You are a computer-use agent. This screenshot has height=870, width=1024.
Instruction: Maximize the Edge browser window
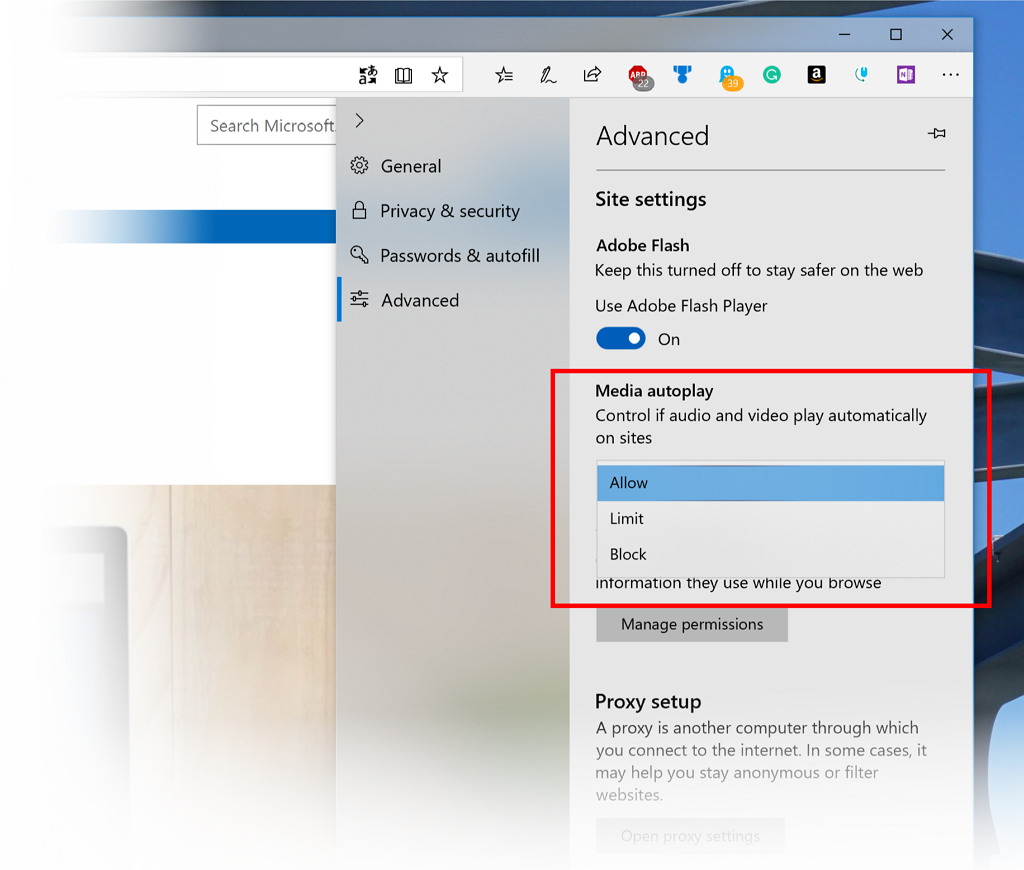(x=896, y=34)
